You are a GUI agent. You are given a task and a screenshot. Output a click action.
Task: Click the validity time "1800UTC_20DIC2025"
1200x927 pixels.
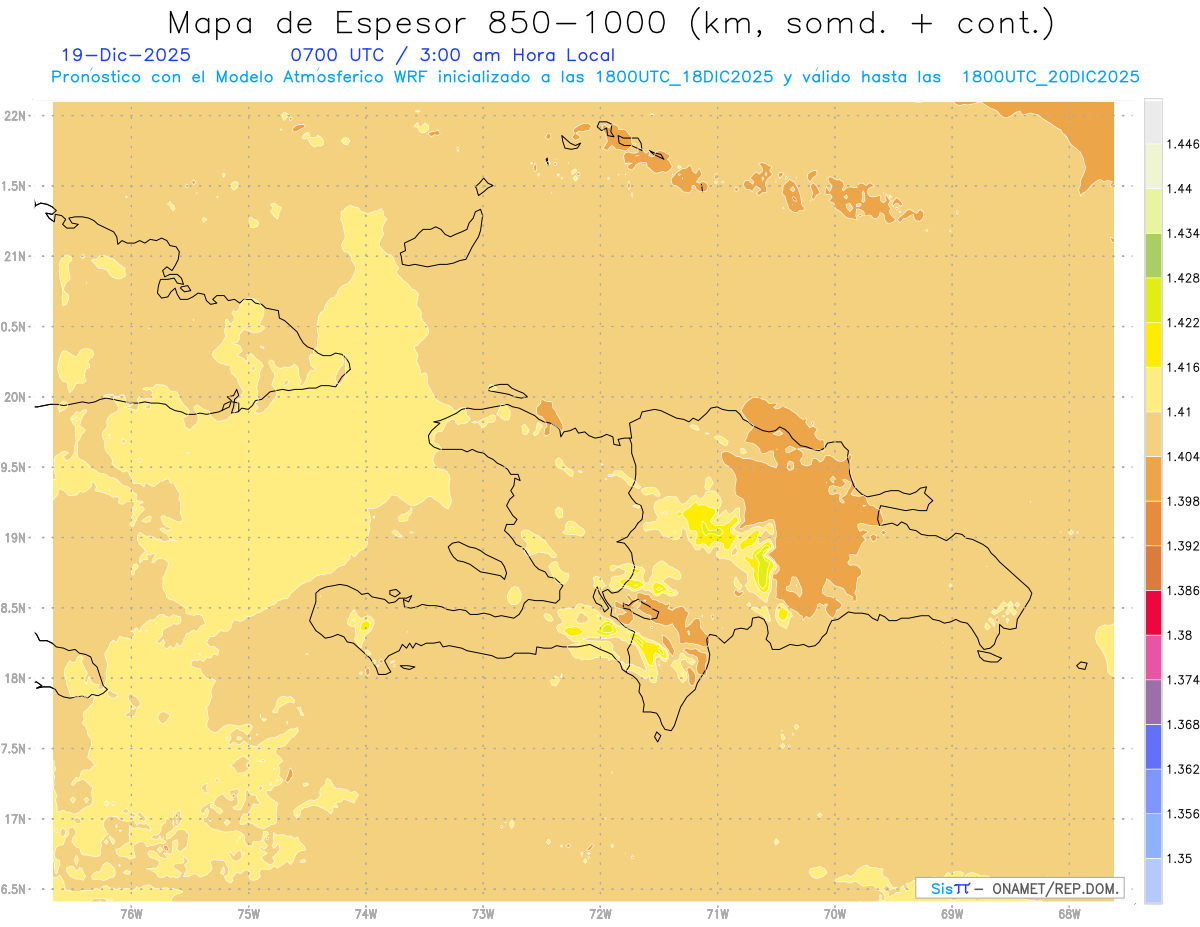point(1050,77)
